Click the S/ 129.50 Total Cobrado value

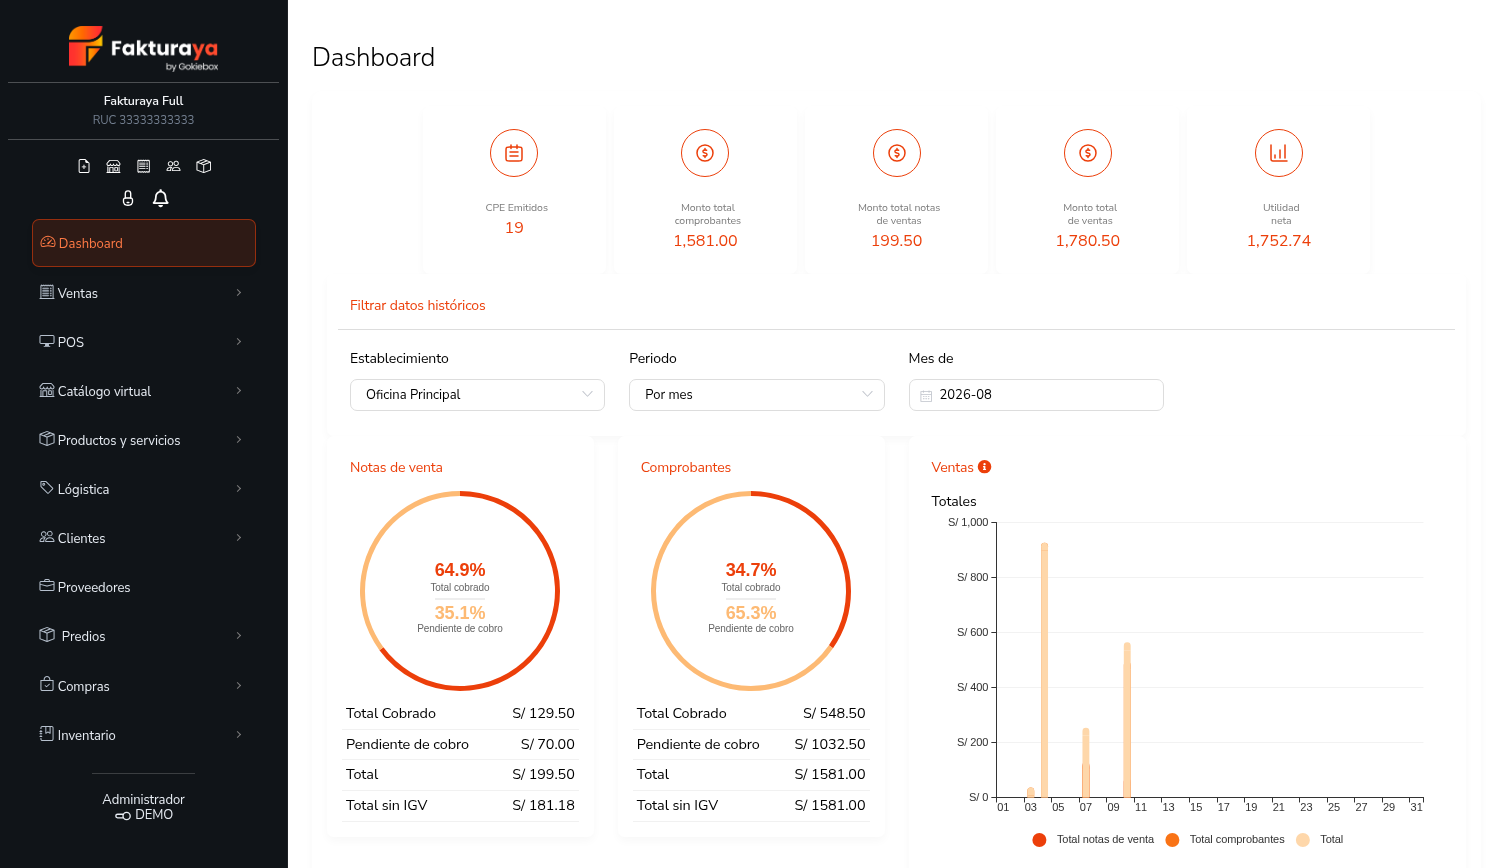(544, 713)
